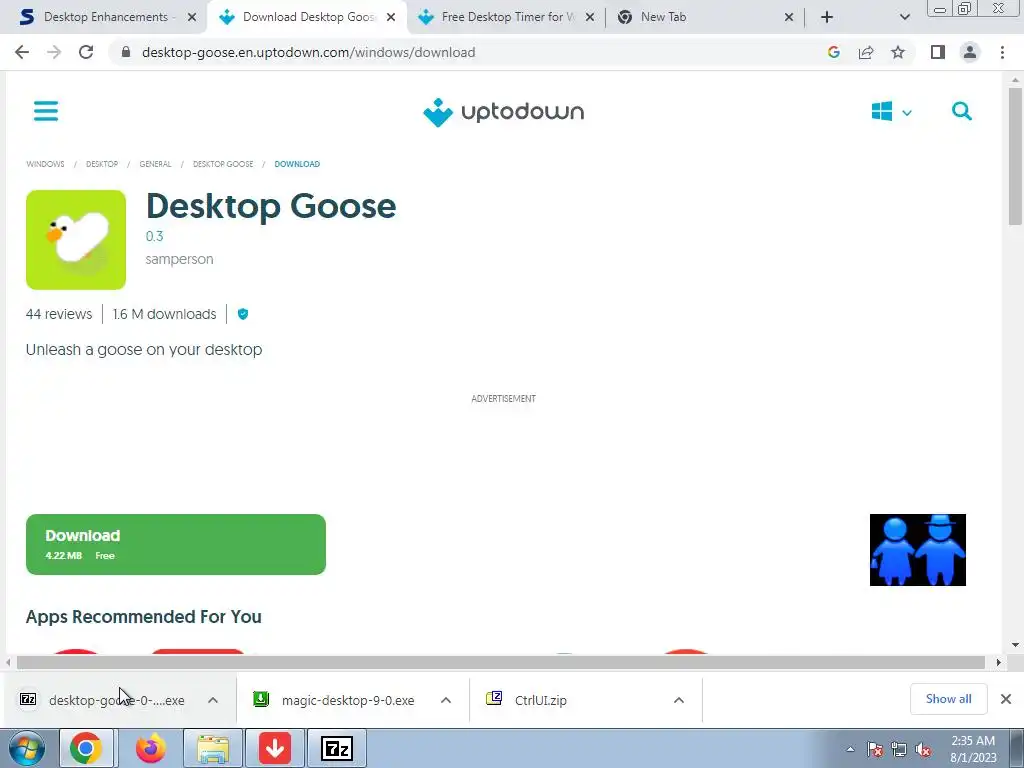Go back to previous page

coord(22,52)
